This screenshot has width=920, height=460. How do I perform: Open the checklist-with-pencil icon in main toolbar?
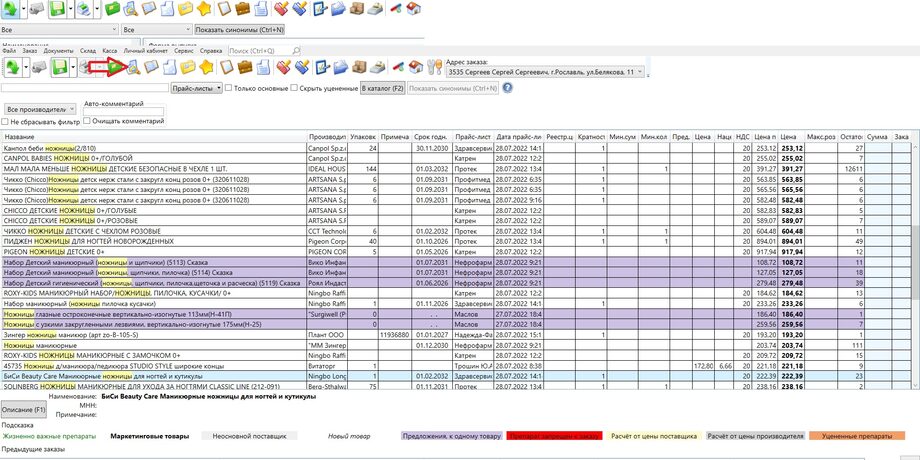(x=321, y=67)
